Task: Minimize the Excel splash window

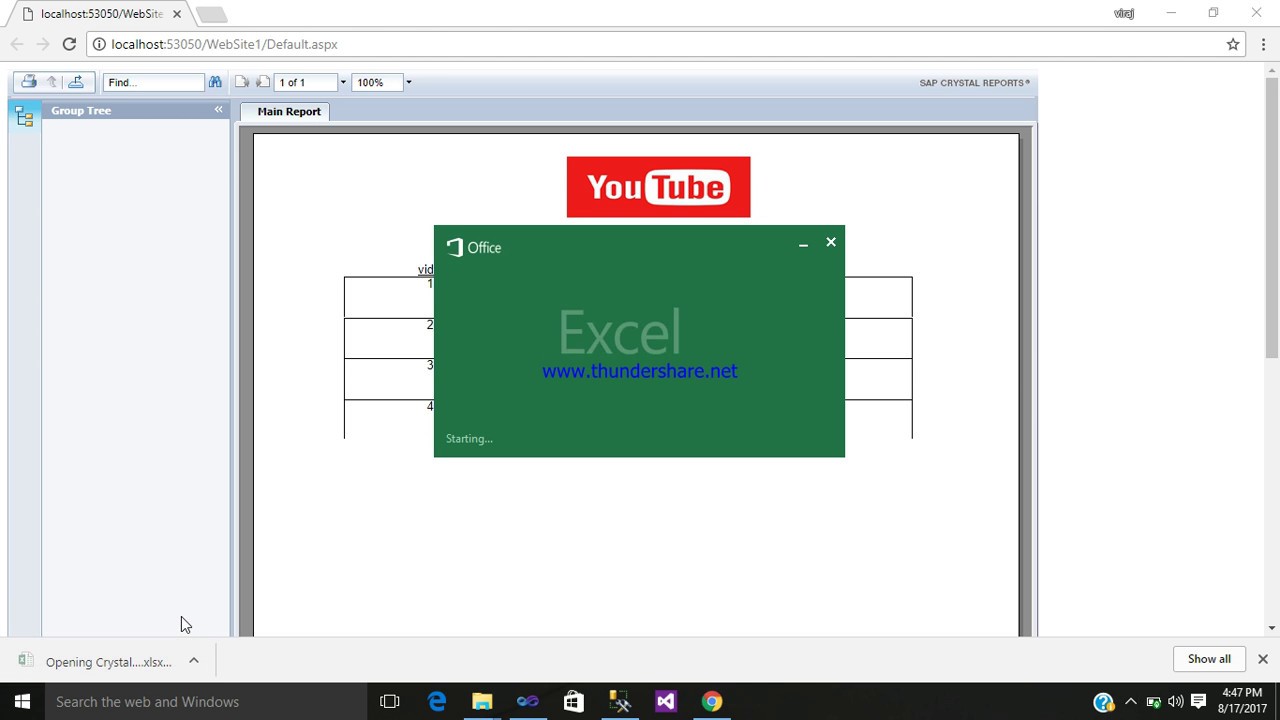Action: click(x=803, y=243)
